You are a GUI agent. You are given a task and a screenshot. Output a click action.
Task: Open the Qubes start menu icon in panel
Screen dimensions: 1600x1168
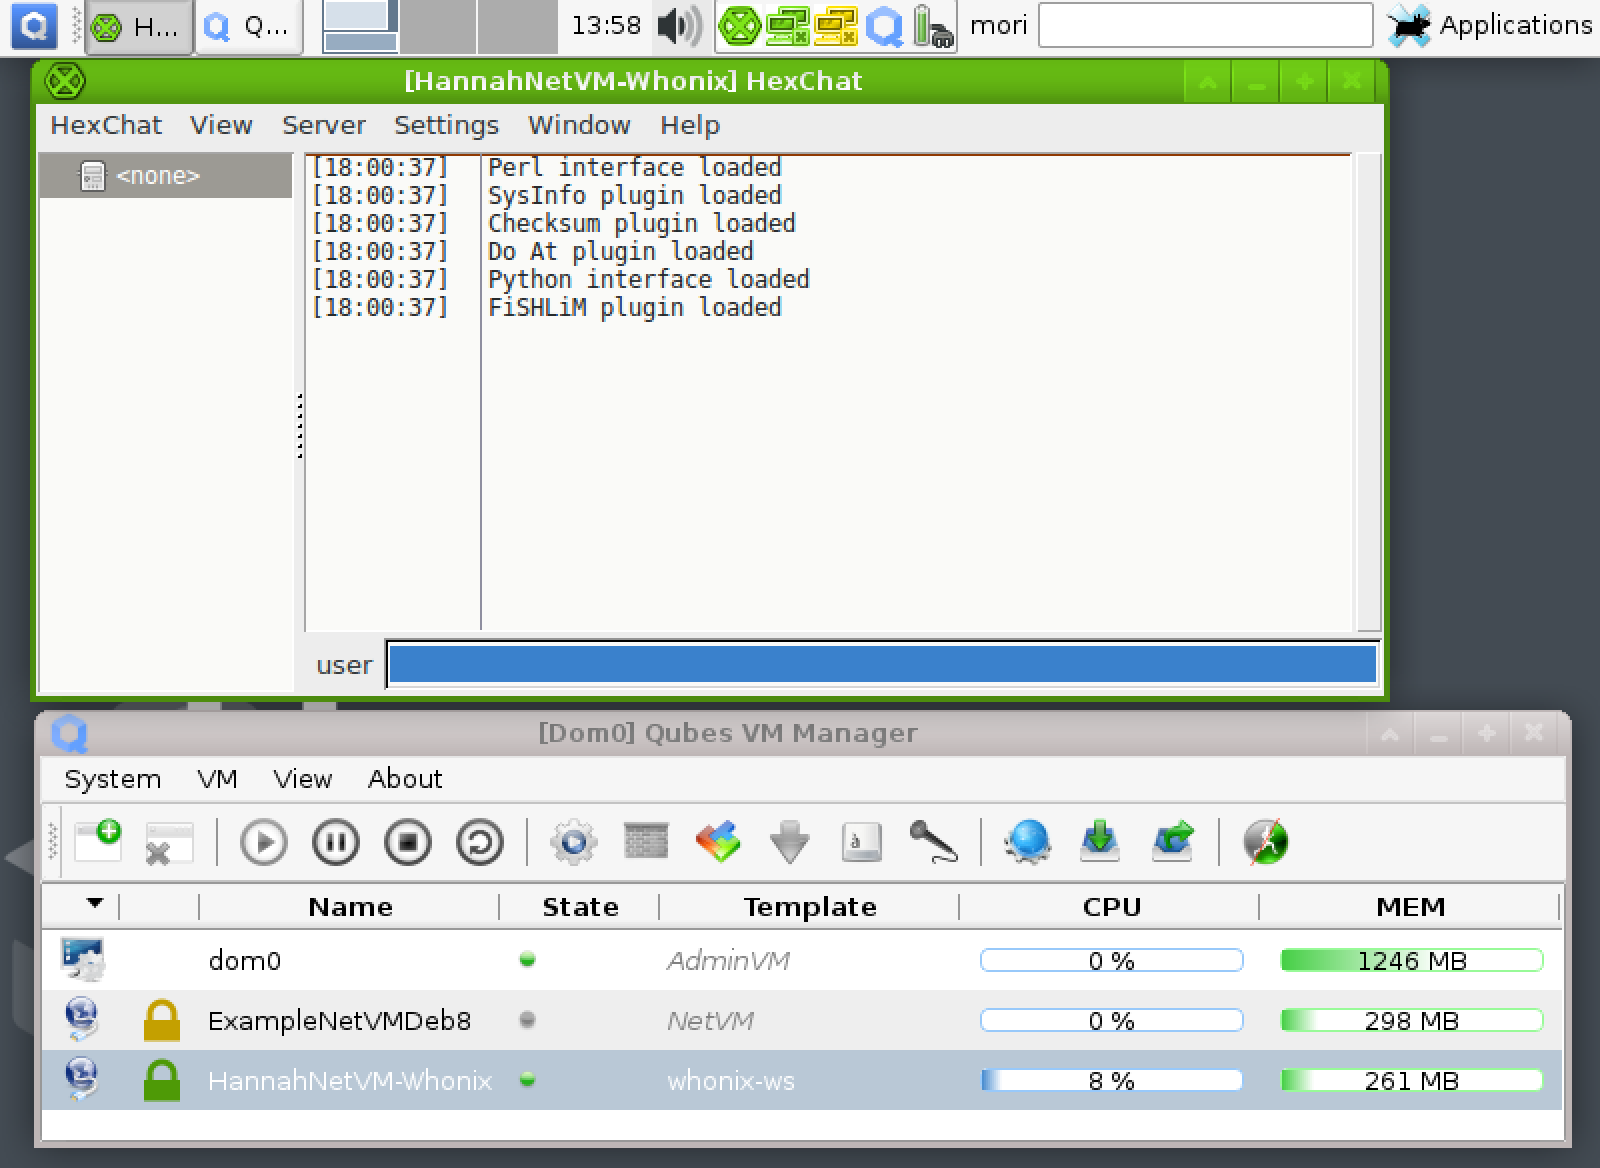click(33, 26)
